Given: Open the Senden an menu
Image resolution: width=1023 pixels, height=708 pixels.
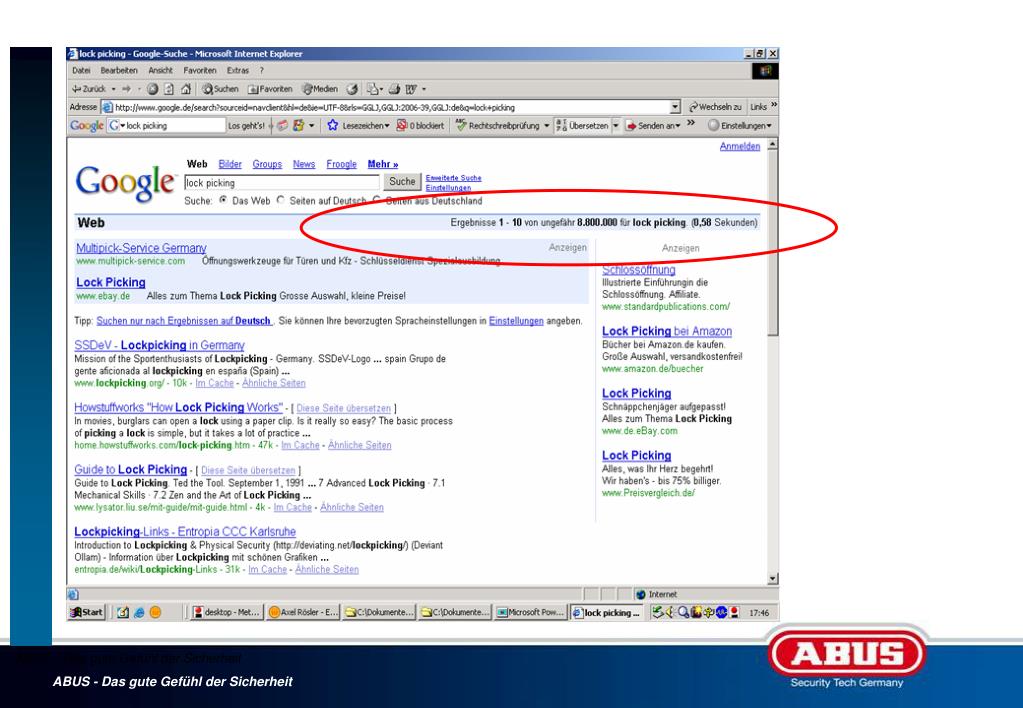Looking at the screenshot, I should click(x=653, y=125).
